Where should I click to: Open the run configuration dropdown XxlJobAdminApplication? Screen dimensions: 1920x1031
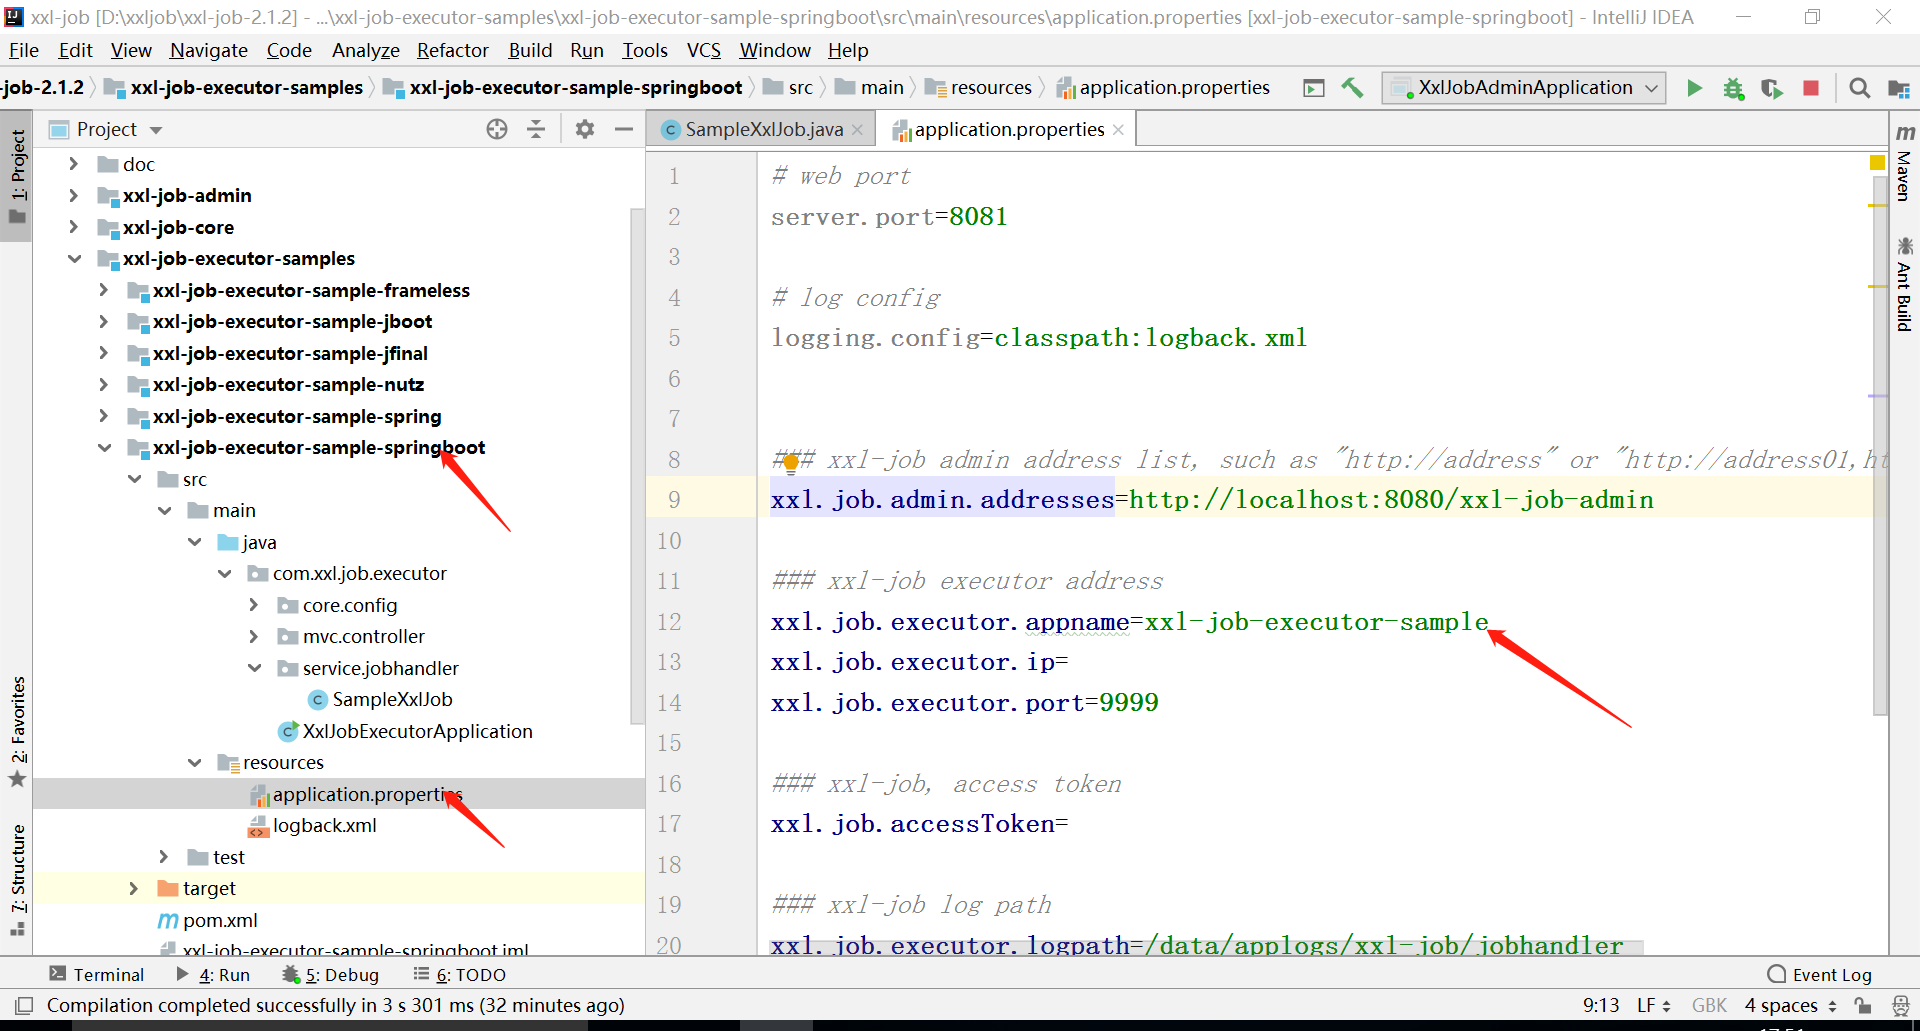[1524, 88]
